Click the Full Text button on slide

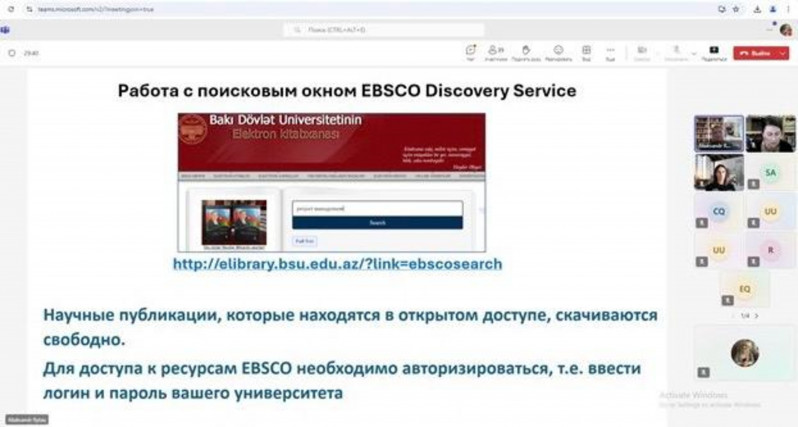click(305, 241)
